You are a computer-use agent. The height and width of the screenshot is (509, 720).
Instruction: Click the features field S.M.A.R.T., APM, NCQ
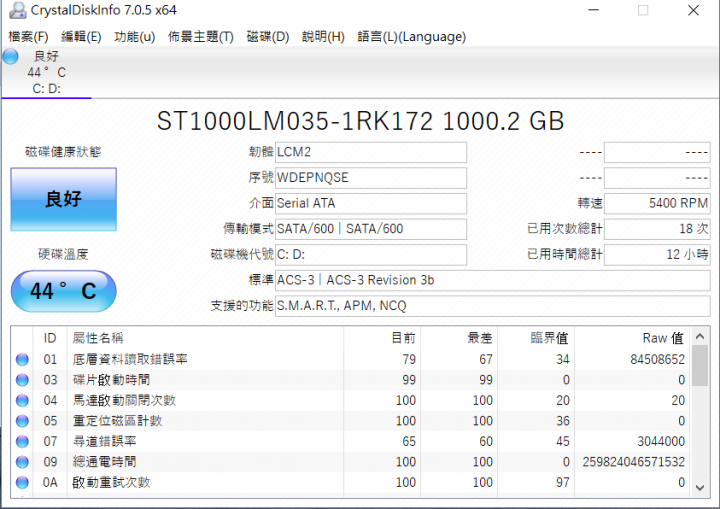(x=493, y=306)
